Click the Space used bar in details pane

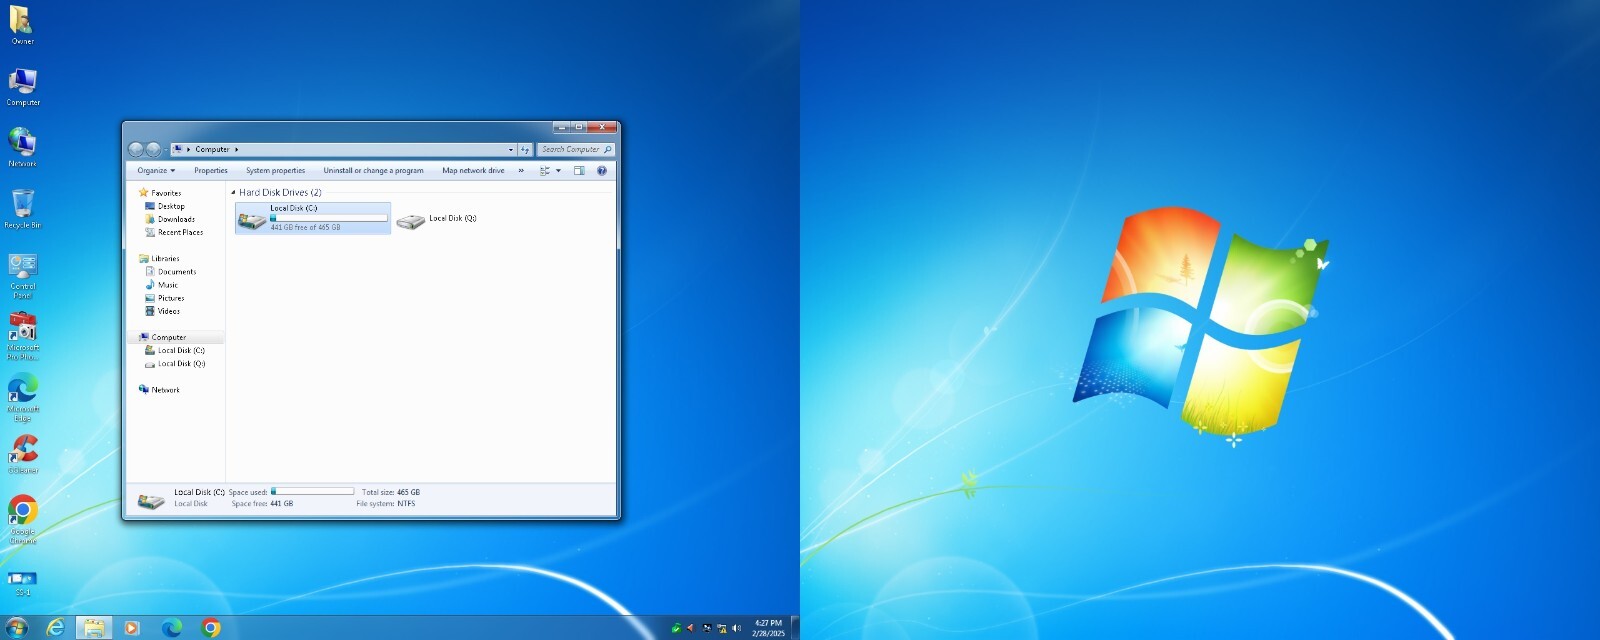tap(312, 491)
